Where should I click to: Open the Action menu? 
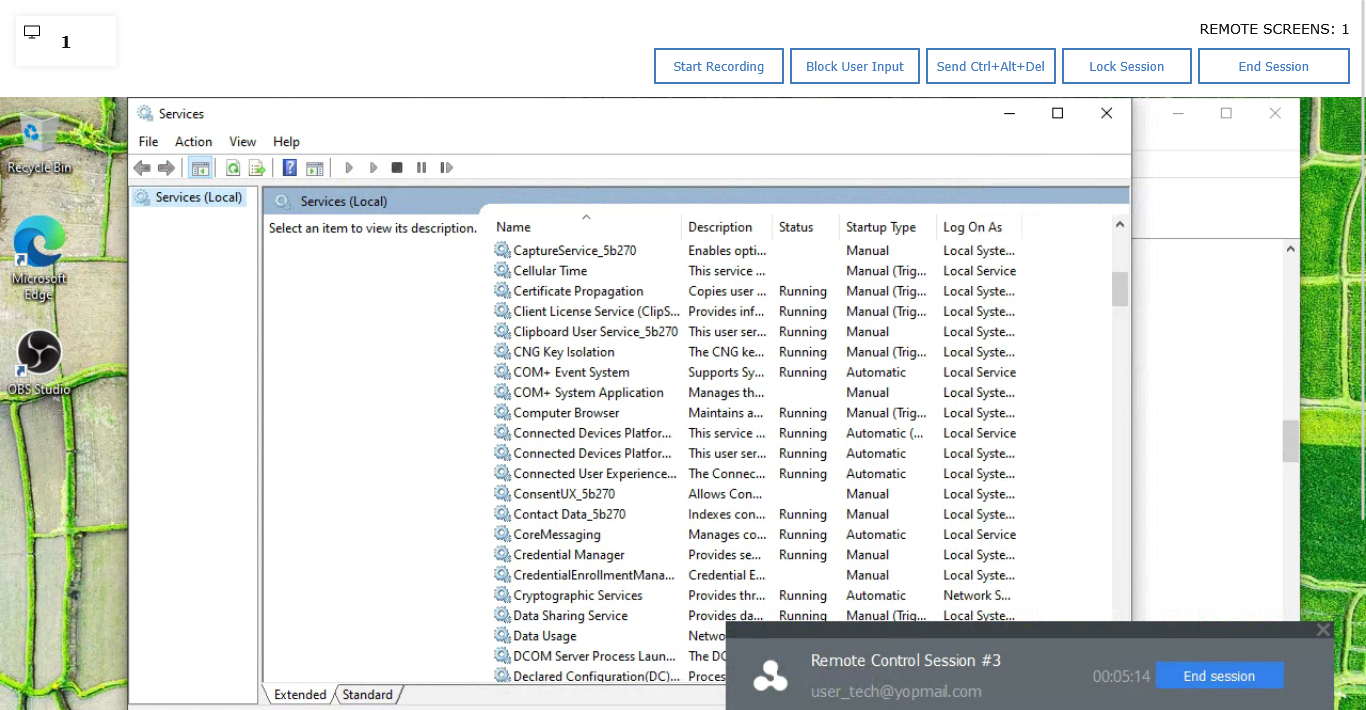tap(193, 142)
